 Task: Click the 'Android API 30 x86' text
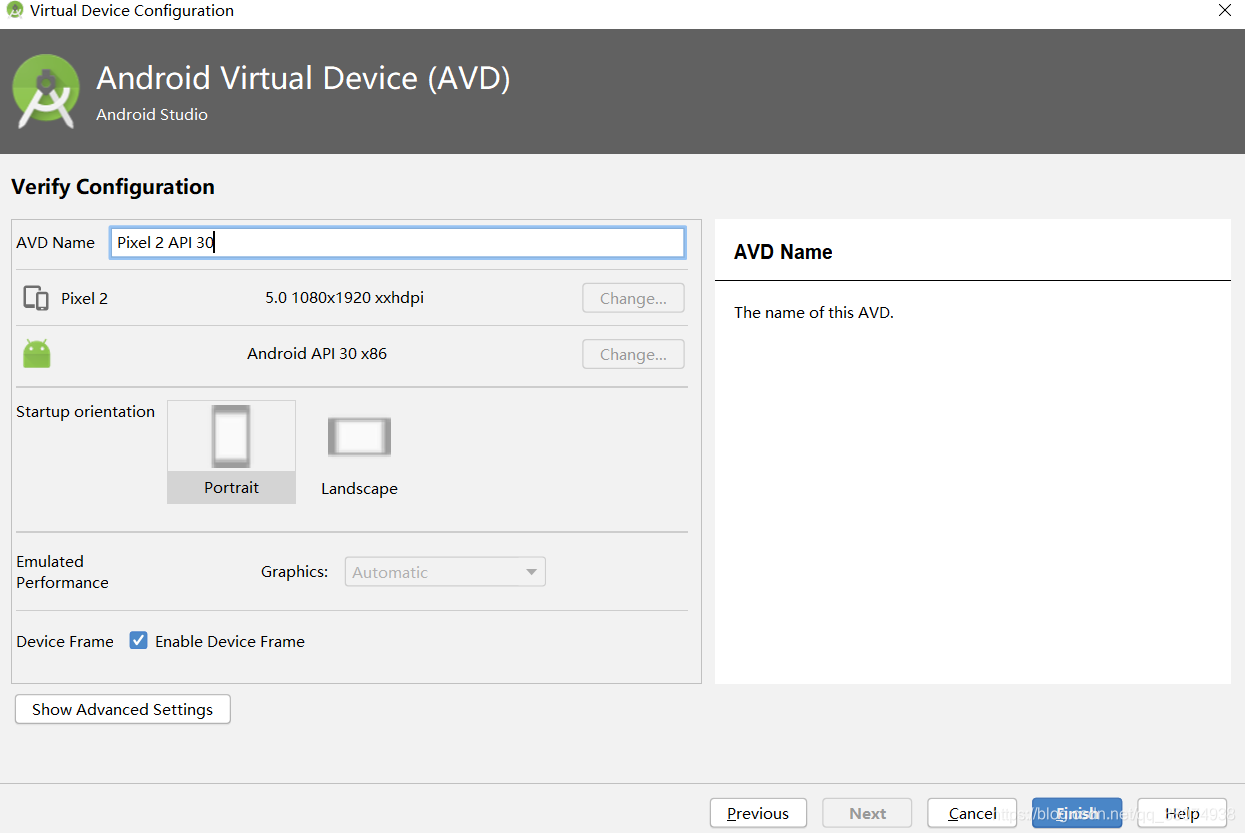pos(317,354)
